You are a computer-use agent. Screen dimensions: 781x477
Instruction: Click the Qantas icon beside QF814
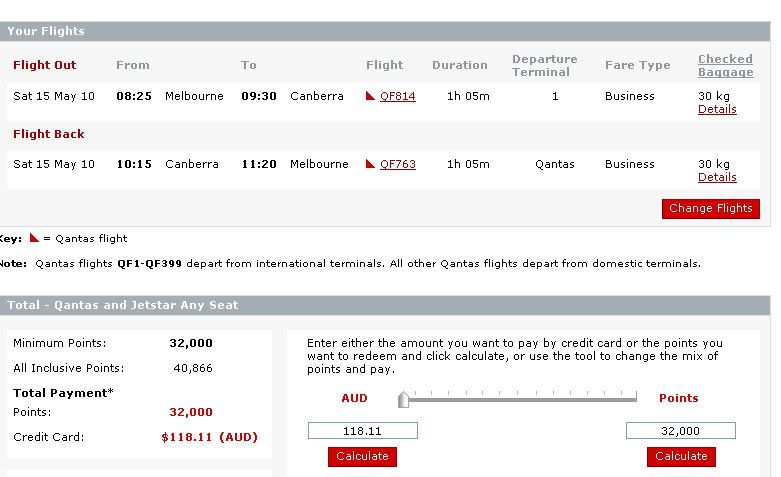pos(370,96)
